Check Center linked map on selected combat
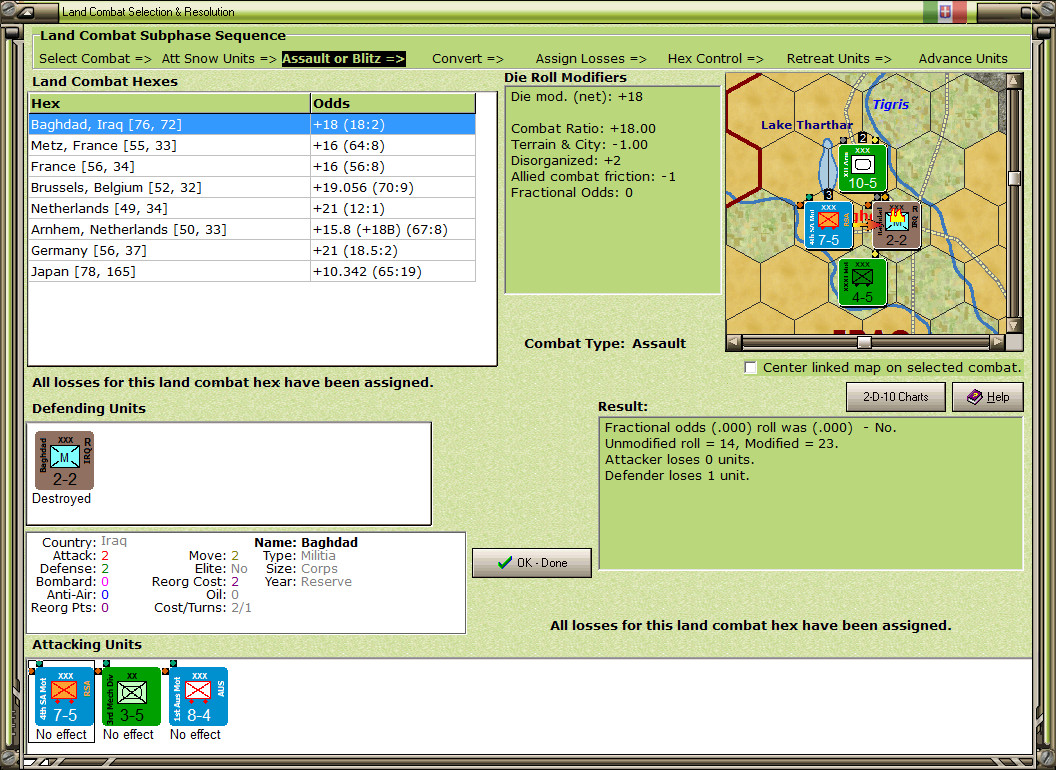1056x770 pixels. pyautogui.click(x=750, y=368)
